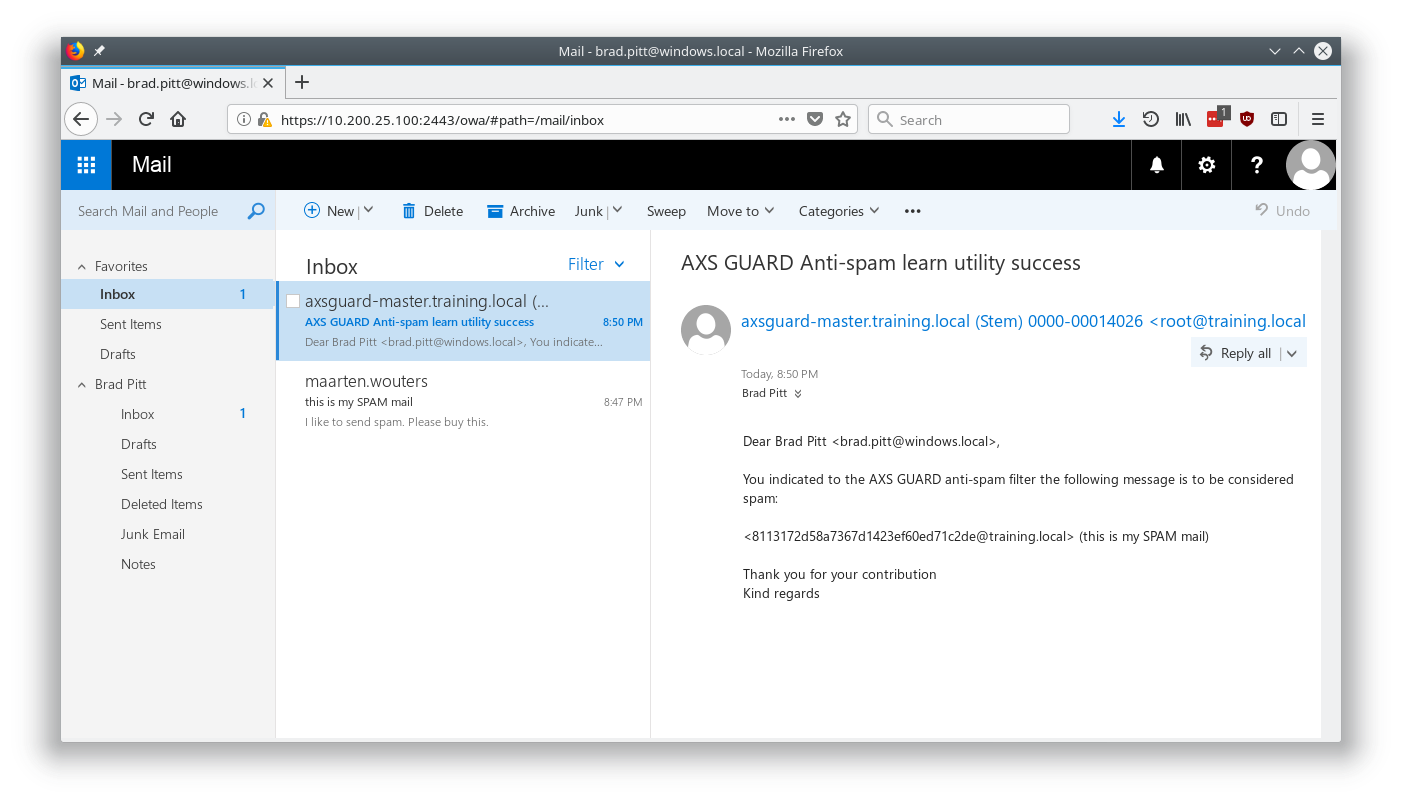
Task: Compose a New message
Action: pyautogui.click(x=329, y=211)
